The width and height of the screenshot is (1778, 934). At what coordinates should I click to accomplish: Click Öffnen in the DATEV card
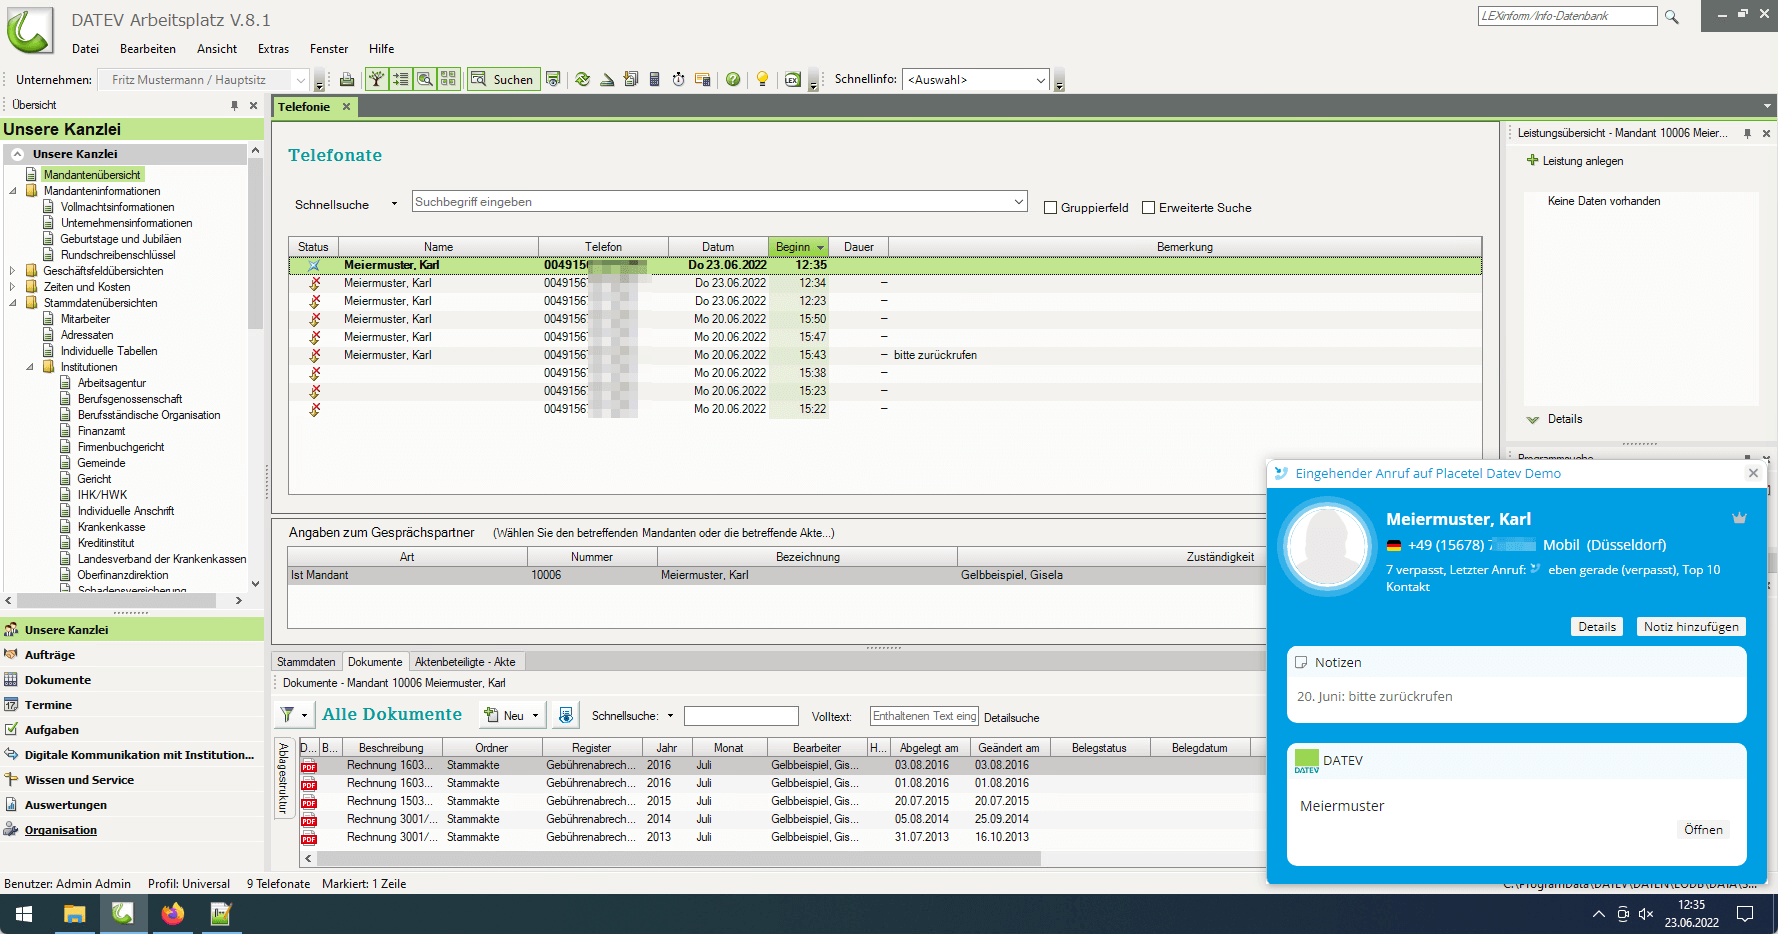[x=1703, y=830]
